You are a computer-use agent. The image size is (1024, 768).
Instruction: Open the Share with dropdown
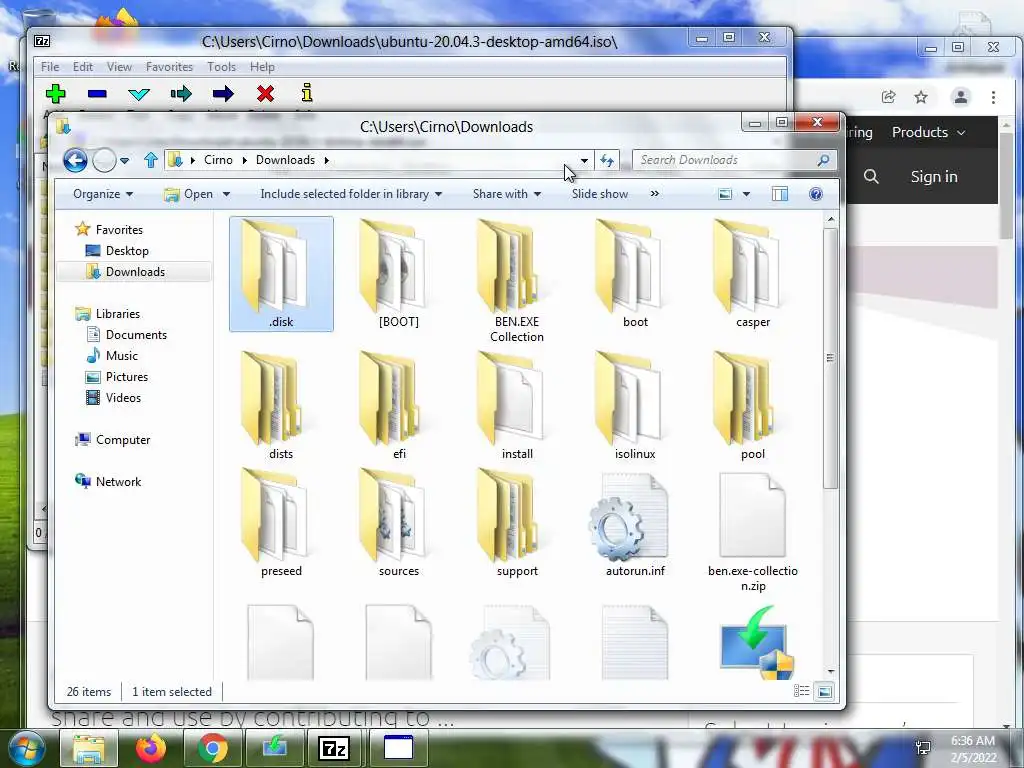coord(507,194)
